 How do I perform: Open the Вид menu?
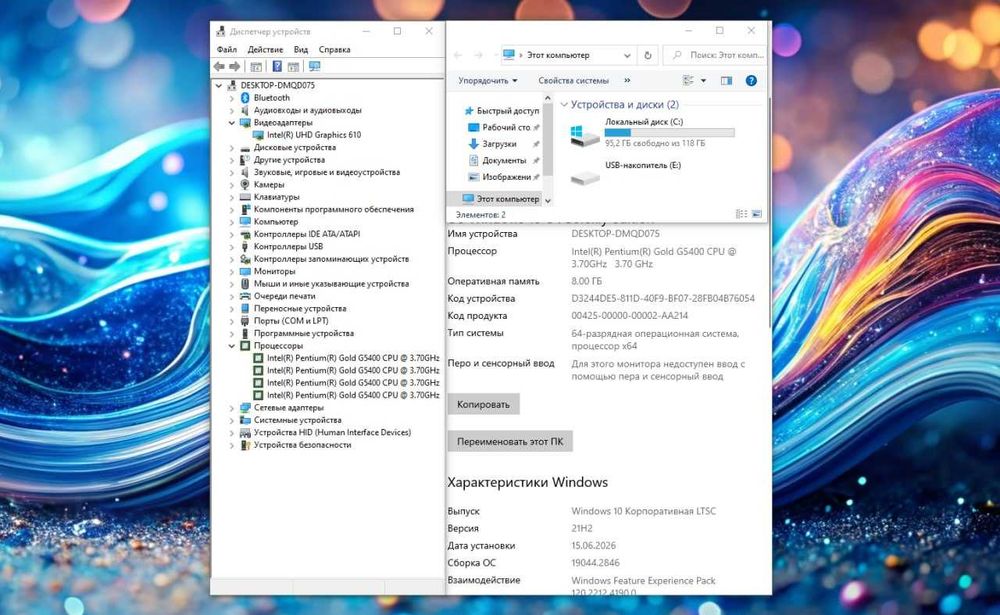coord(301,49)
